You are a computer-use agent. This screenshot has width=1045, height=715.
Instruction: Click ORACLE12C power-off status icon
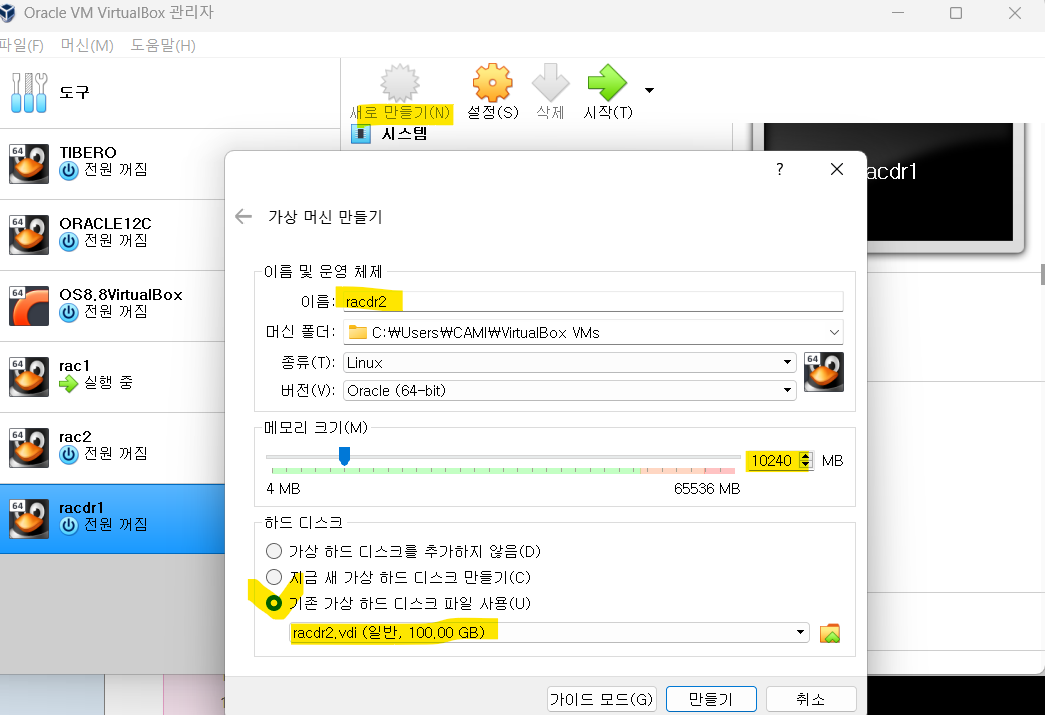coord(69,242)
